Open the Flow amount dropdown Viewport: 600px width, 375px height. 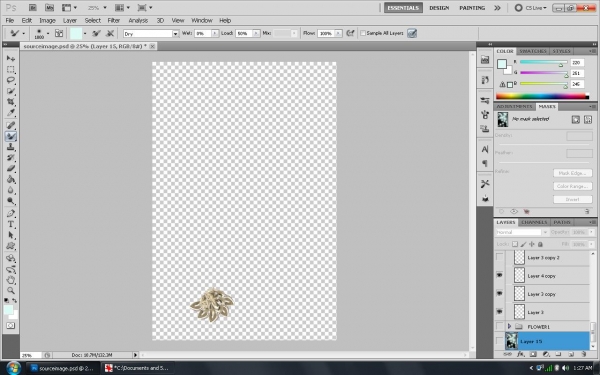338,33
